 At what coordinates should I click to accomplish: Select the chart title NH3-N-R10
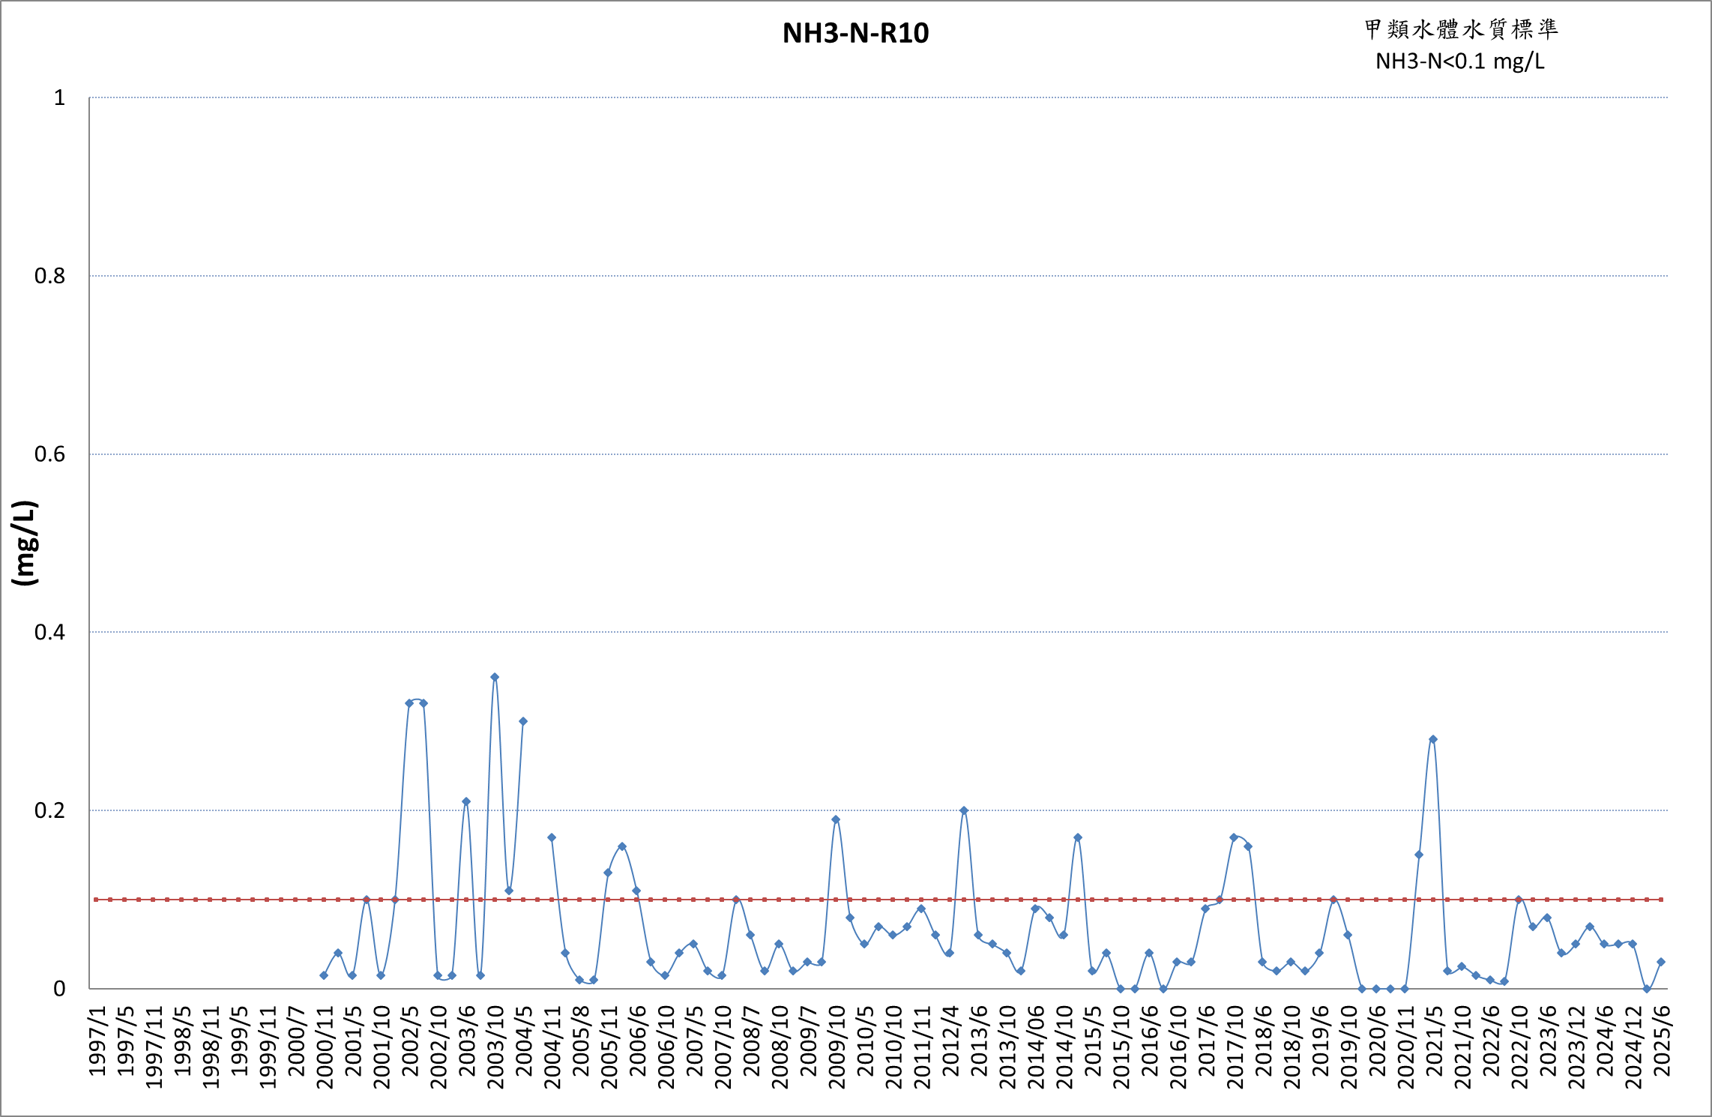click(855, 33)
